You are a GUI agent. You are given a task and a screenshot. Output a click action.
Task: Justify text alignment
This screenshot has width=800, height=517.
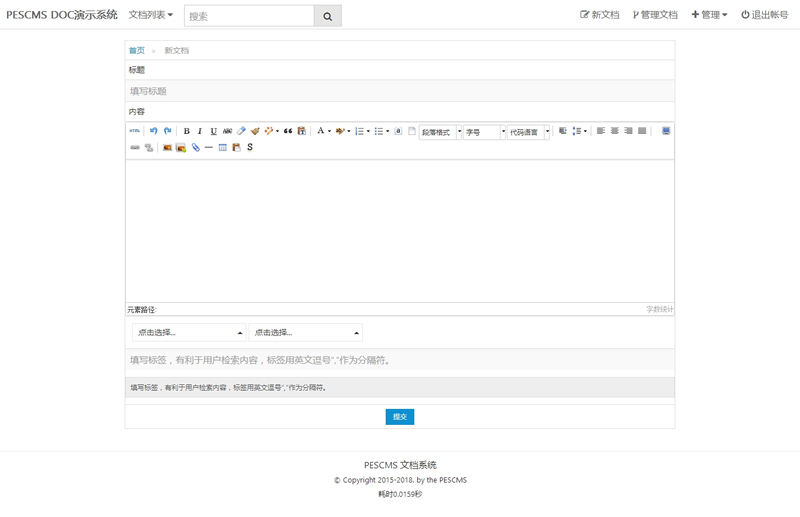pyautogui.click(x=642, y=131)
